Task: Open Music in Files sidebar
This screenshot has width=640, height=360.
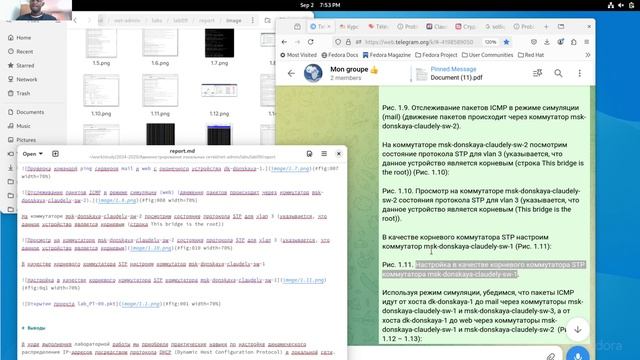Action: pyautogui.click(x=23, y=126)
